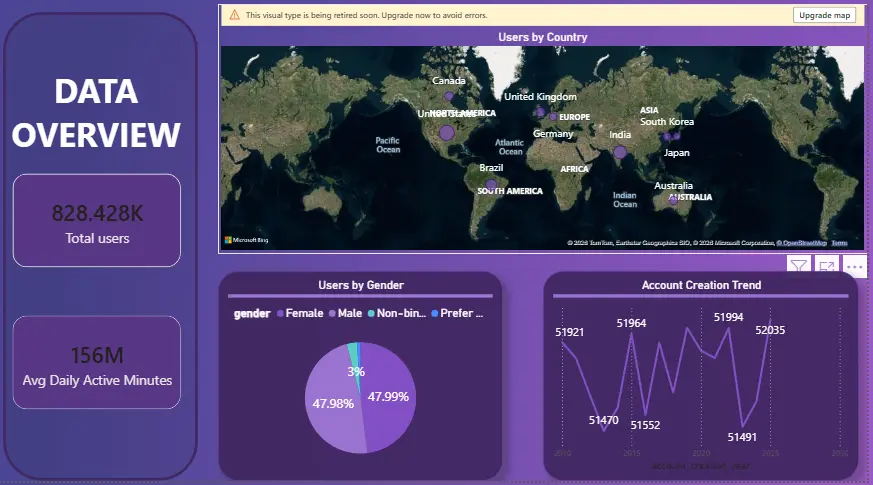
Task: Click the Microsoft Bing logo on map
Action: pos(246,240)
